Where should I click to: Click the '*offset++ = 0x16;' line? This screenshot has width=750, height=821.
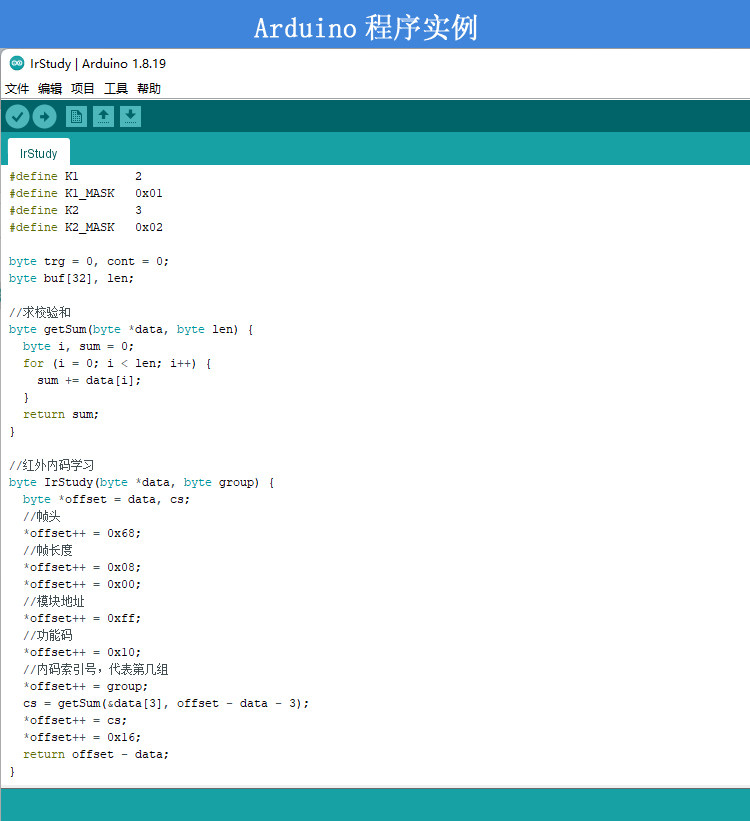[x=82, y=737]
